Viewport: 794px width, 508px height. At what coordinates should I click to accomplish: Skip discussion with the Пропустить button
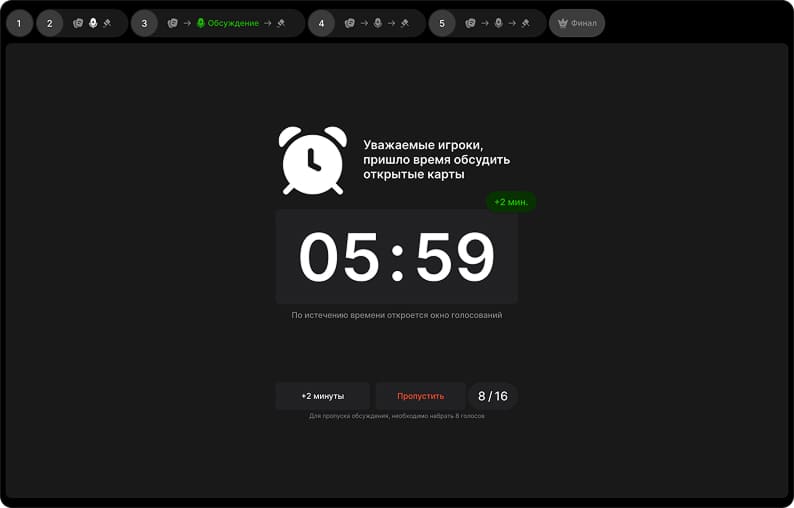pos(420,396)
